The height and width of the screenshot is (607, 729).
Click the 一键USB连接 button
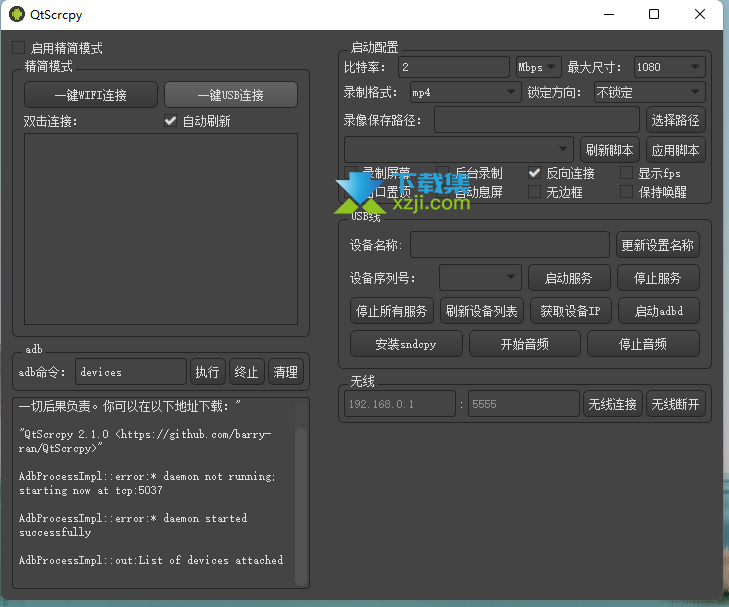231,95
